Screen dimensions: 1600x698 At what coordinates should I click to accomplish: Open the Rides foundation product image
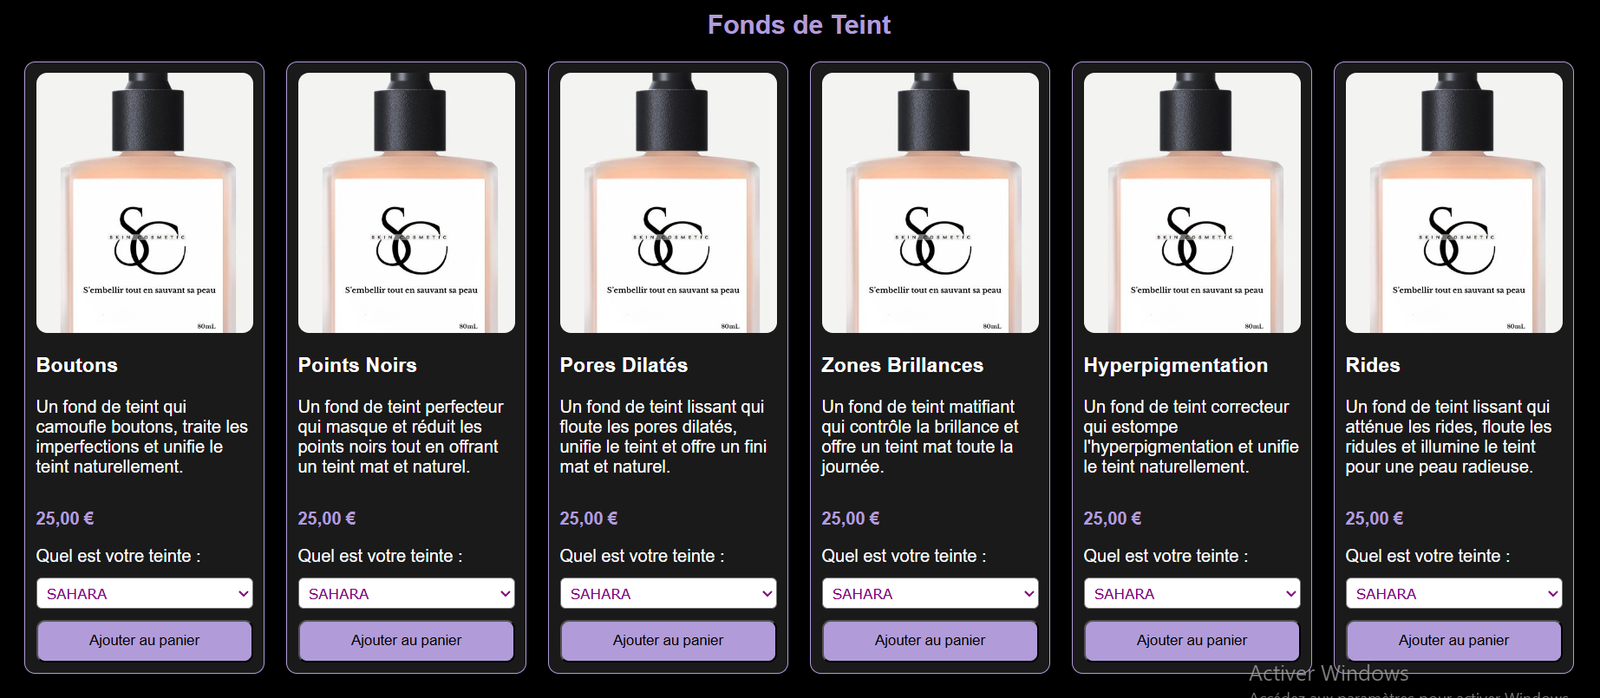tap(1454, 203)
